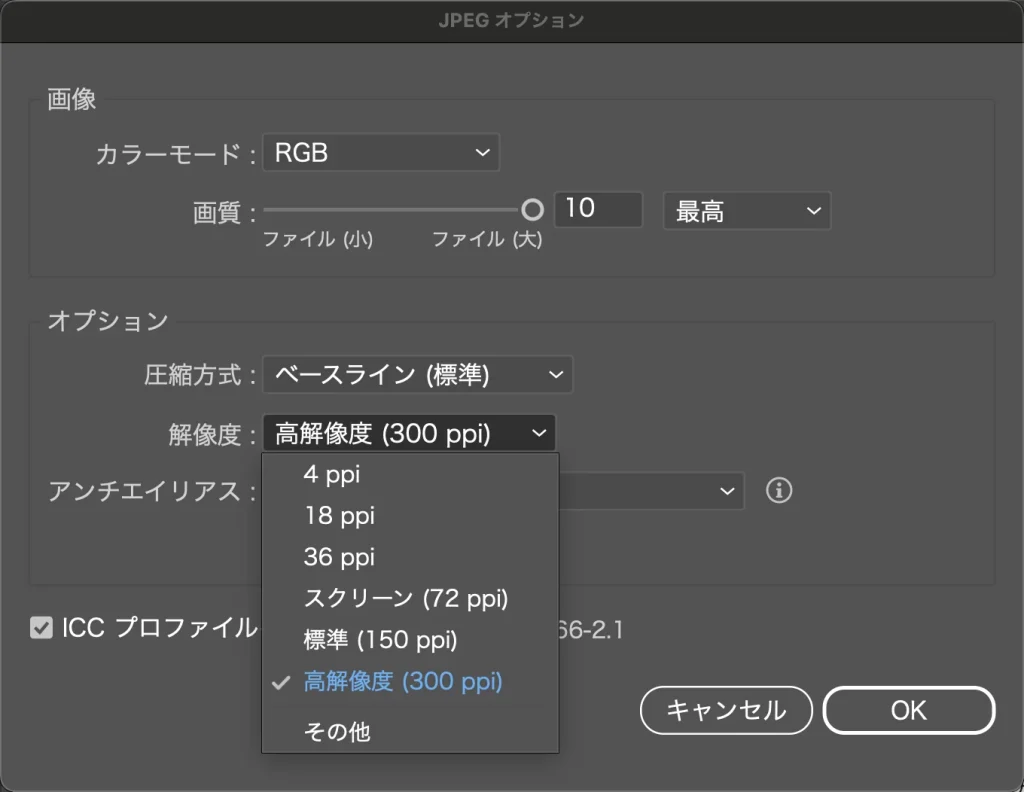Select 36 ppi resolution option

point(410,557)
